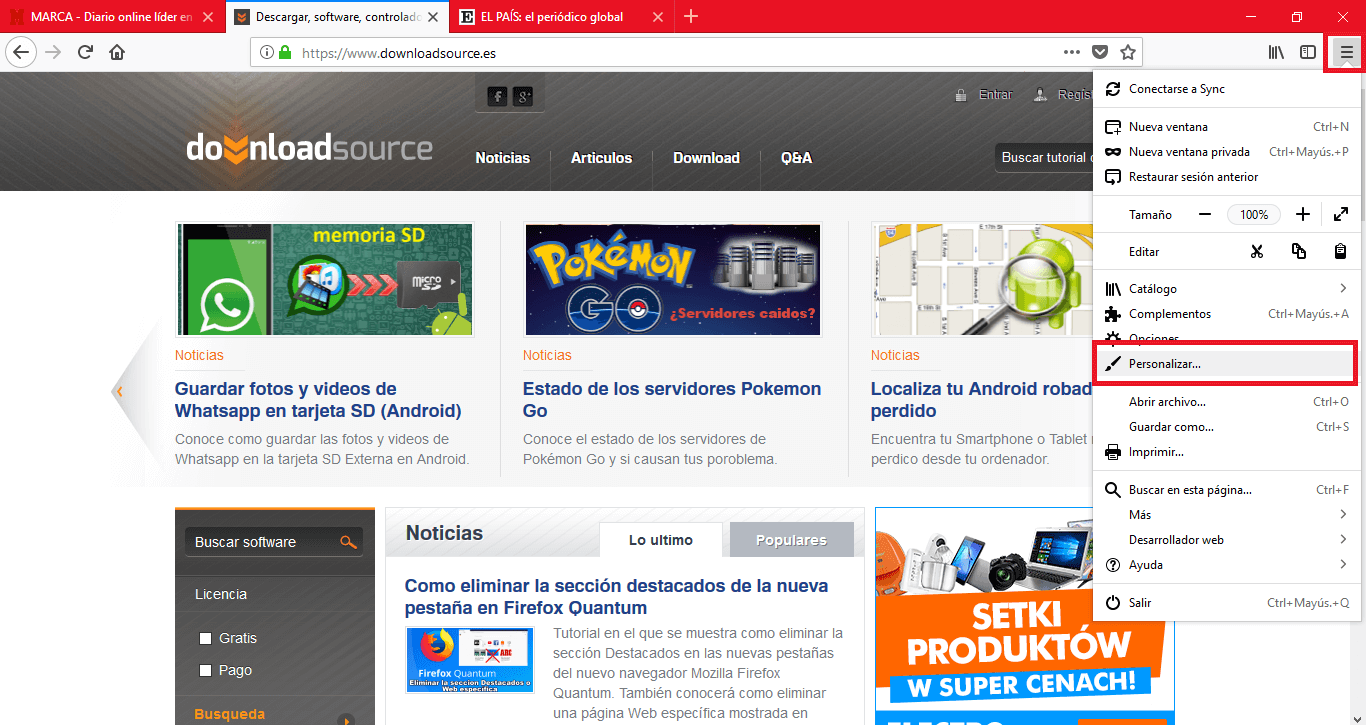1366x725 pixels.
Task: Open Guardar fotos y videos Whatsapp article
Action: [x=318, y=400]
